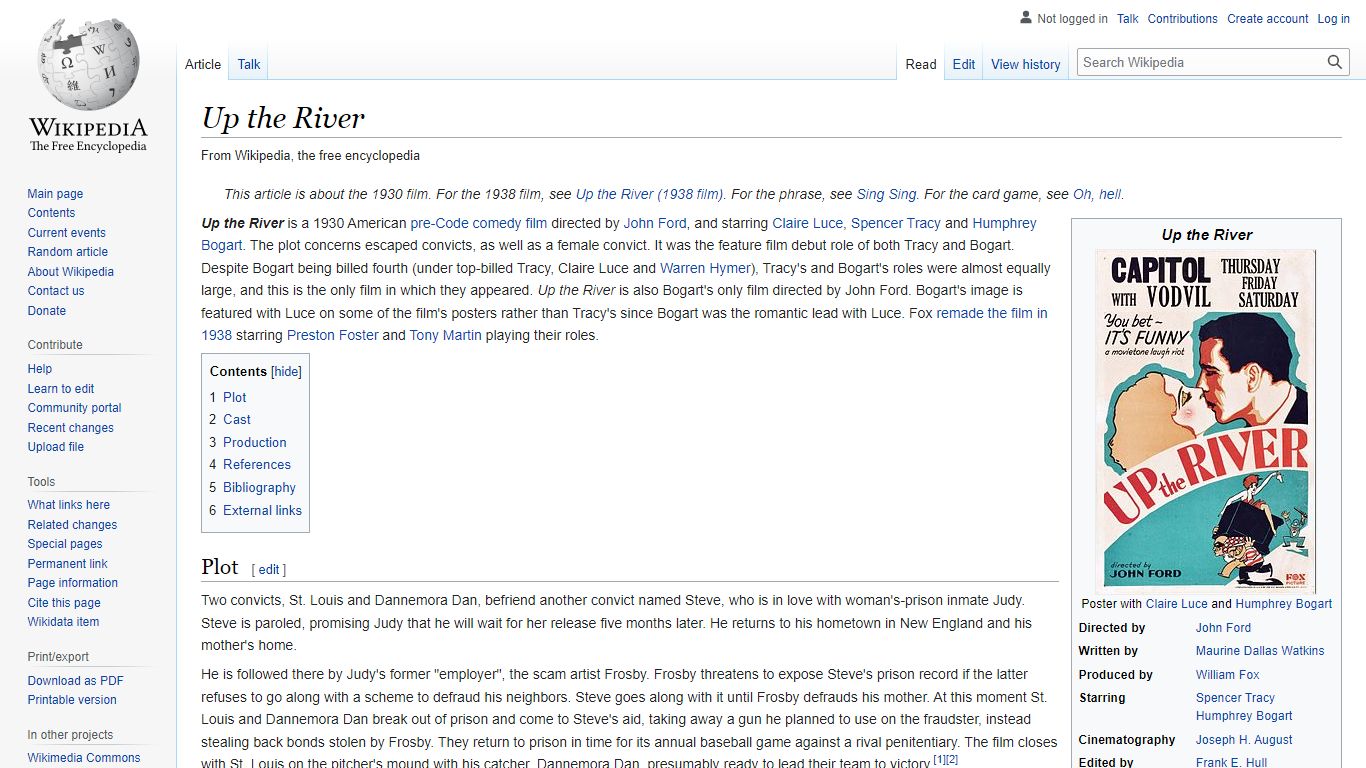The width and height of the screenshot is (1366, 768).
Task: Click Permanent link
Action: [67, 564]
